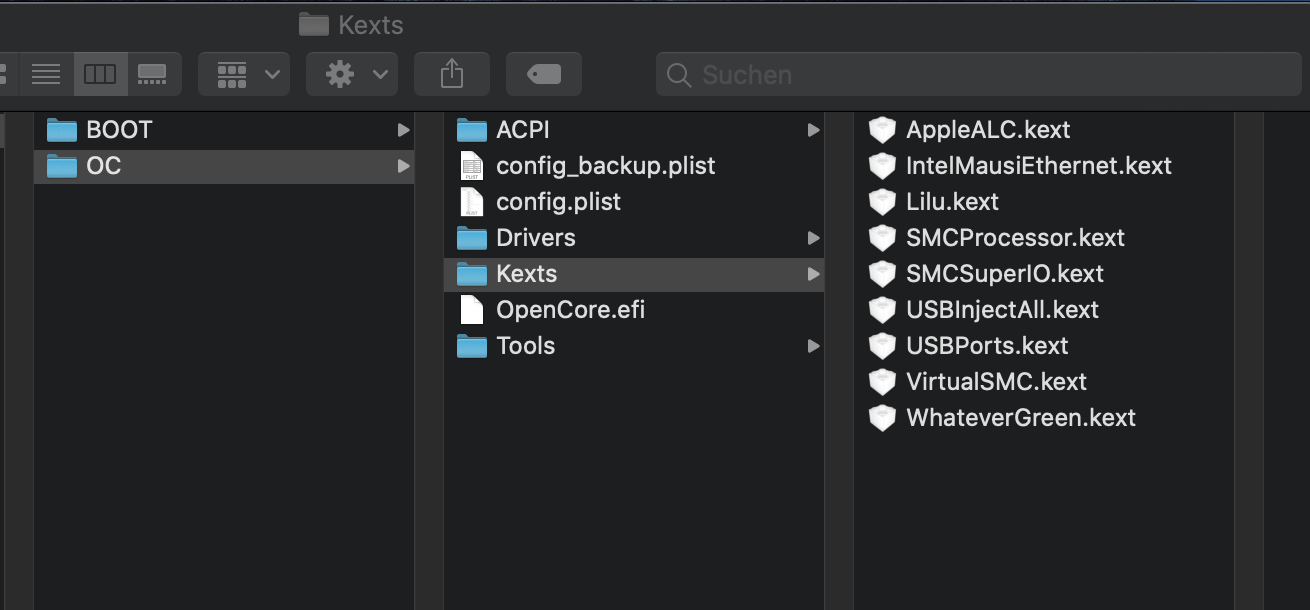Expand the Tools folder arrow
Viewport: 1310px width, 610px height.
click(x=813, y=346)
